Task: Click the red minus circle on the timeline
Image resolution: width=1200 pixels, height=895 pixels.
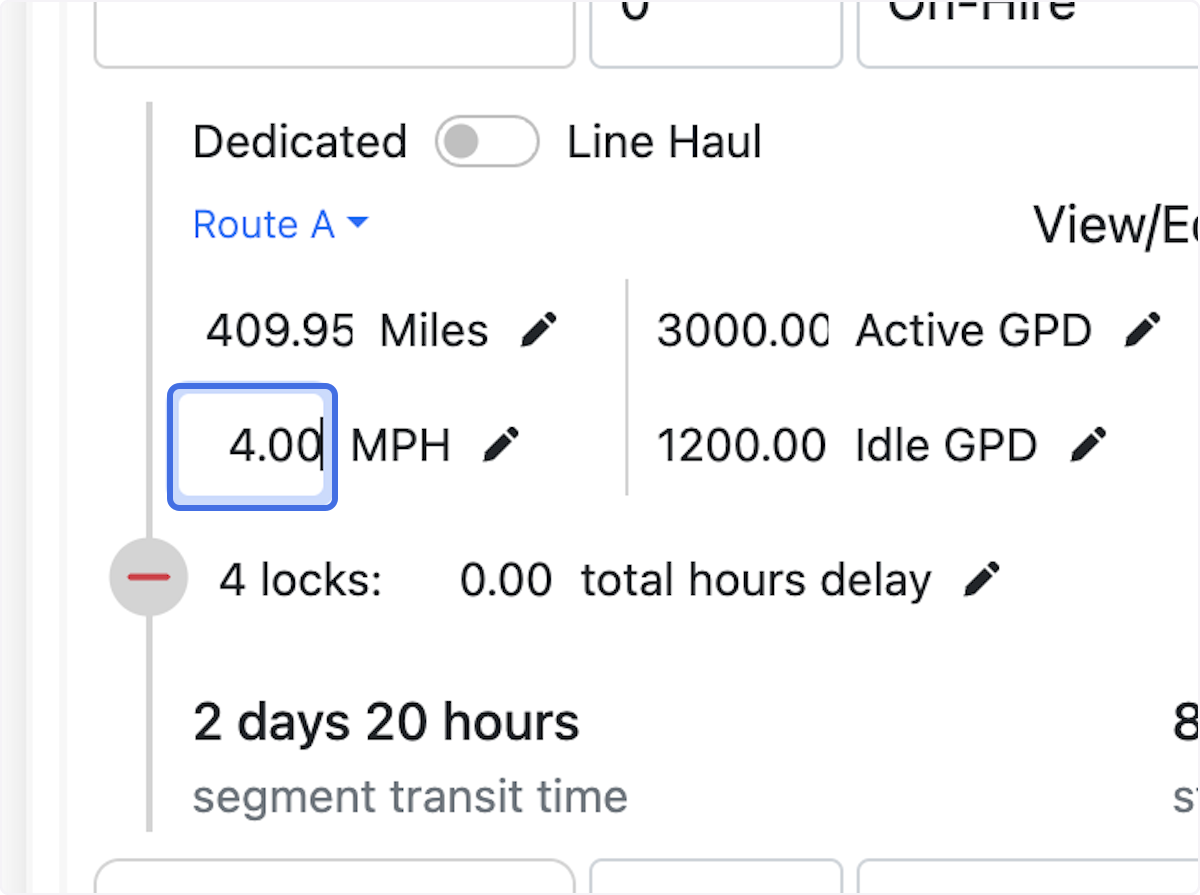Action: point(148,578)
